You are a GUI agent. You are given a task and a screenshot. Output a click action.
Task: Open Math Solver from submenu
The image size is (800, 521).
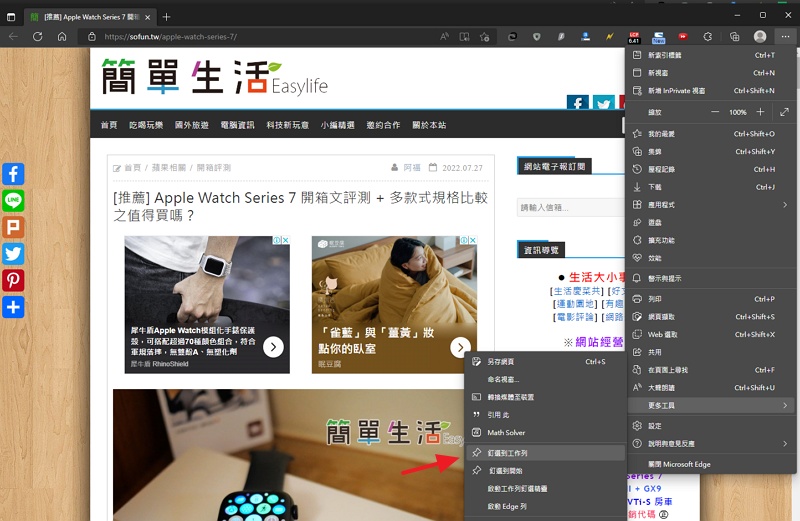[545, 433]
